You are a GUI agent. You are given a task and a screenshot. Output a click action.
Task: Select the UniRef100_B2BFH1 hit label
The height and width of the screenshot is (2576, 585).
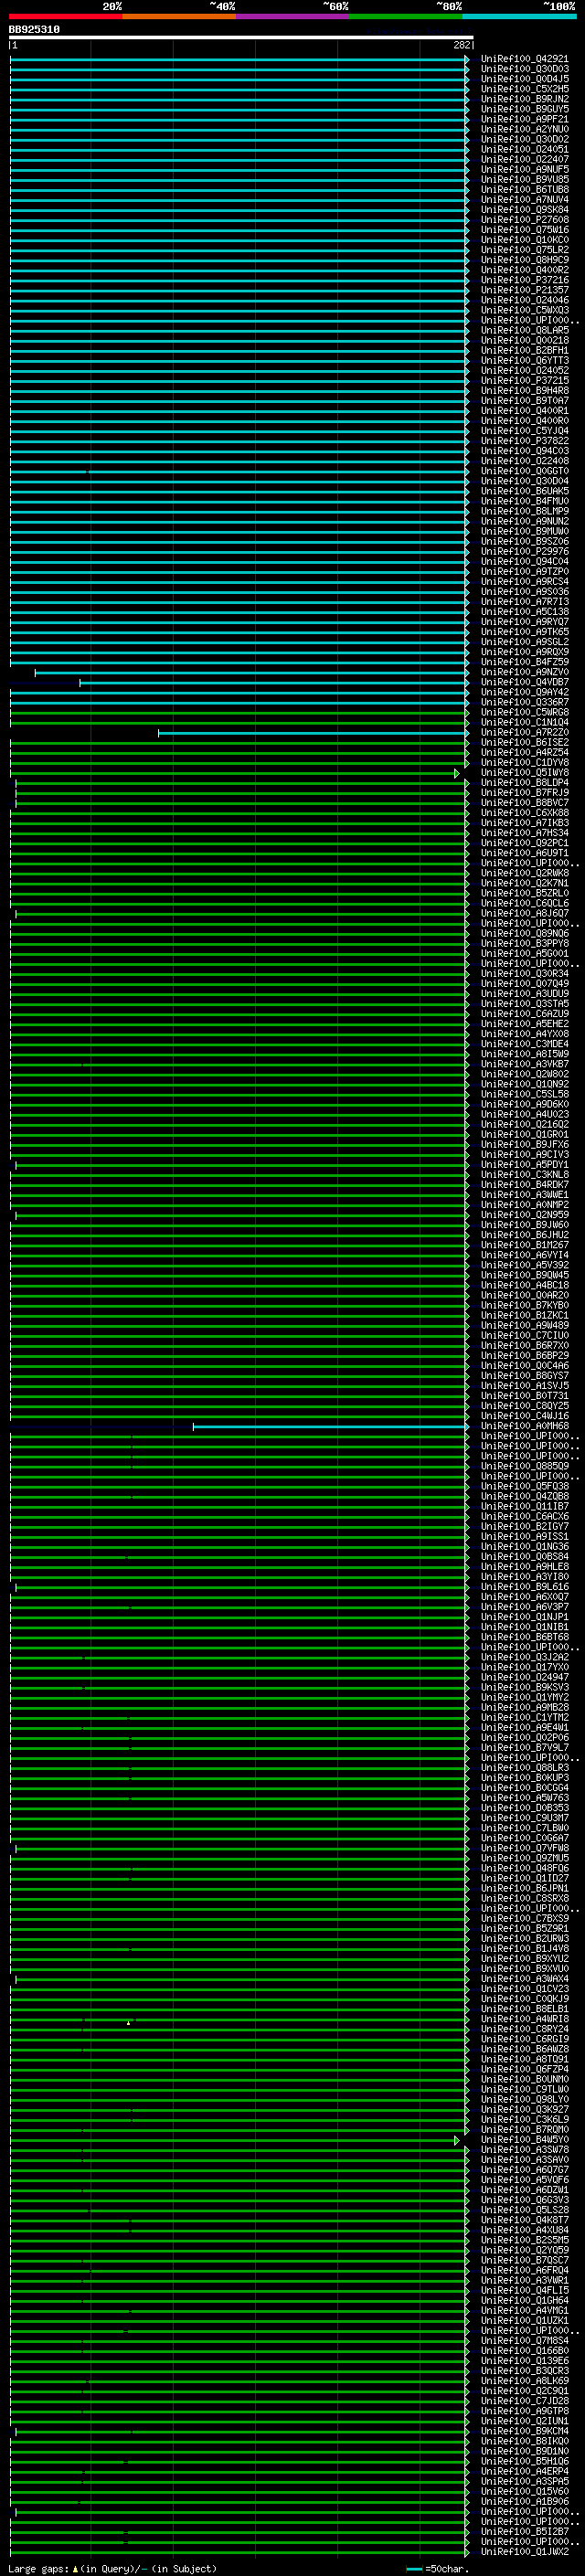(x=525, y=350)
